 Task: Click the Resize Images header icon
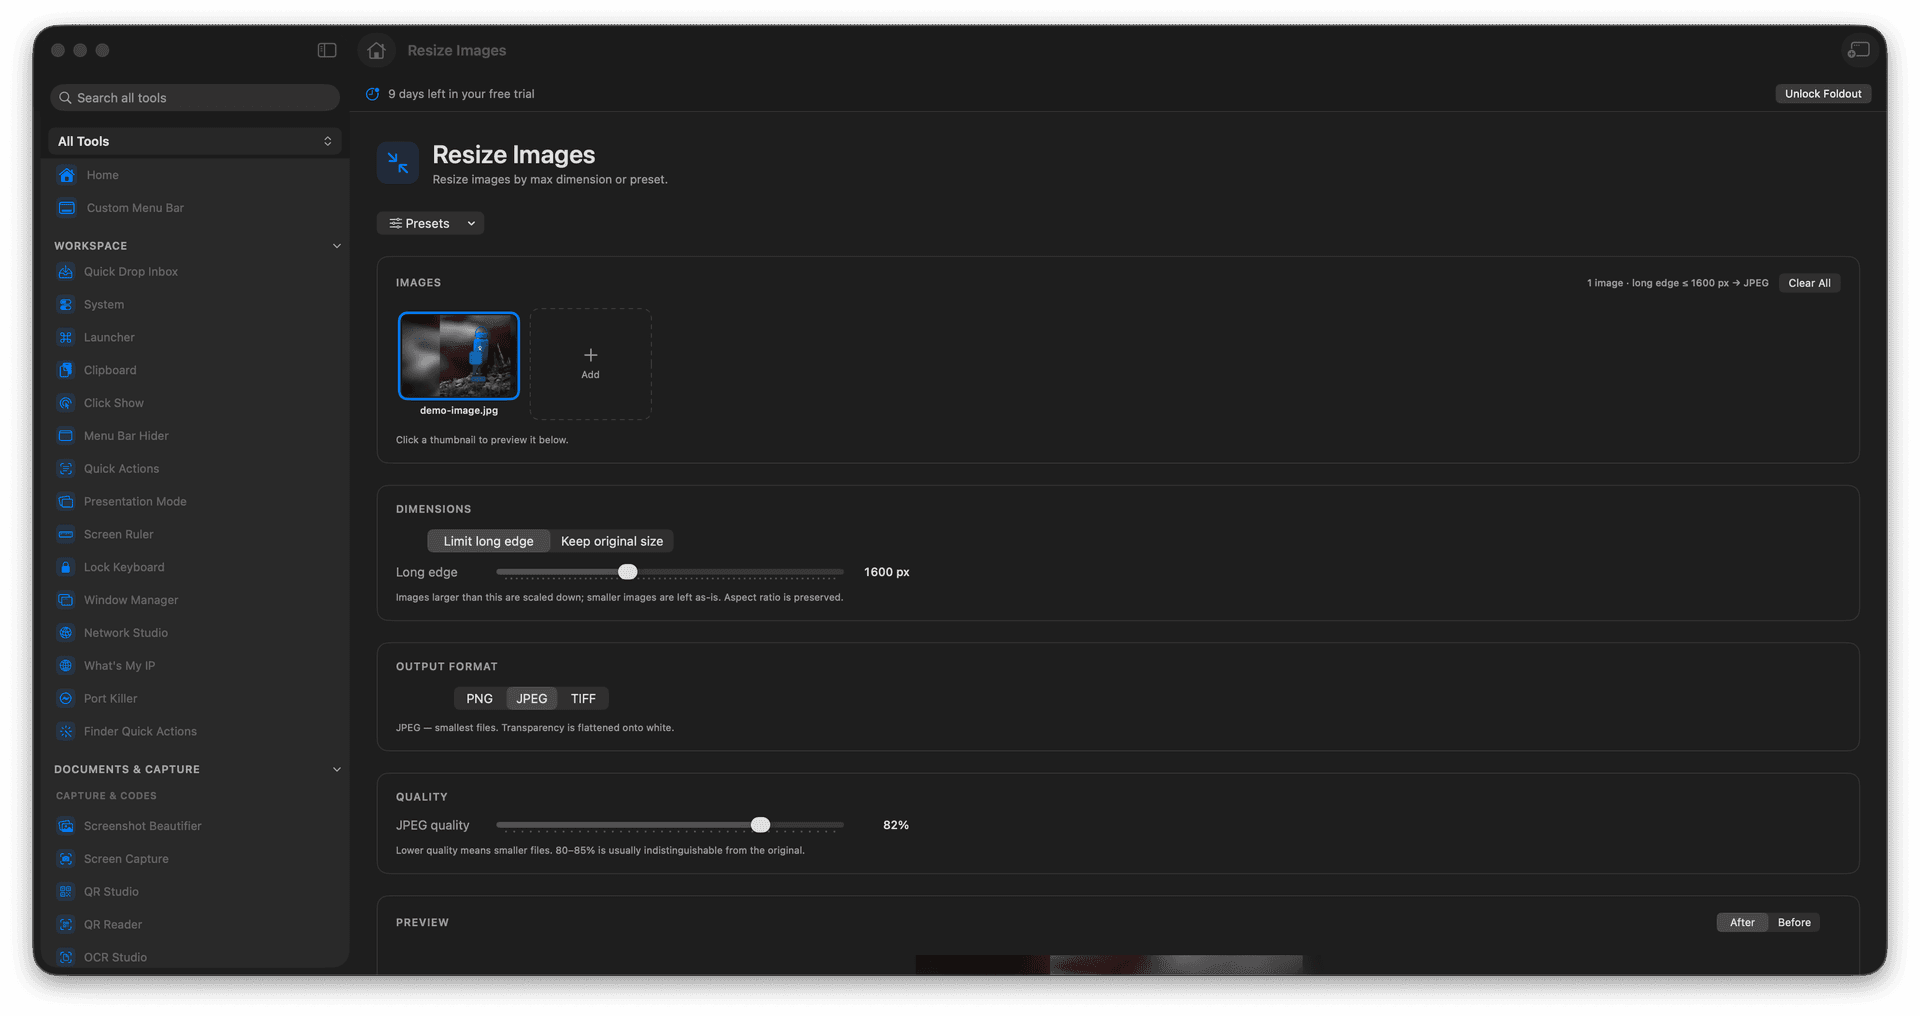pos(398,163)
